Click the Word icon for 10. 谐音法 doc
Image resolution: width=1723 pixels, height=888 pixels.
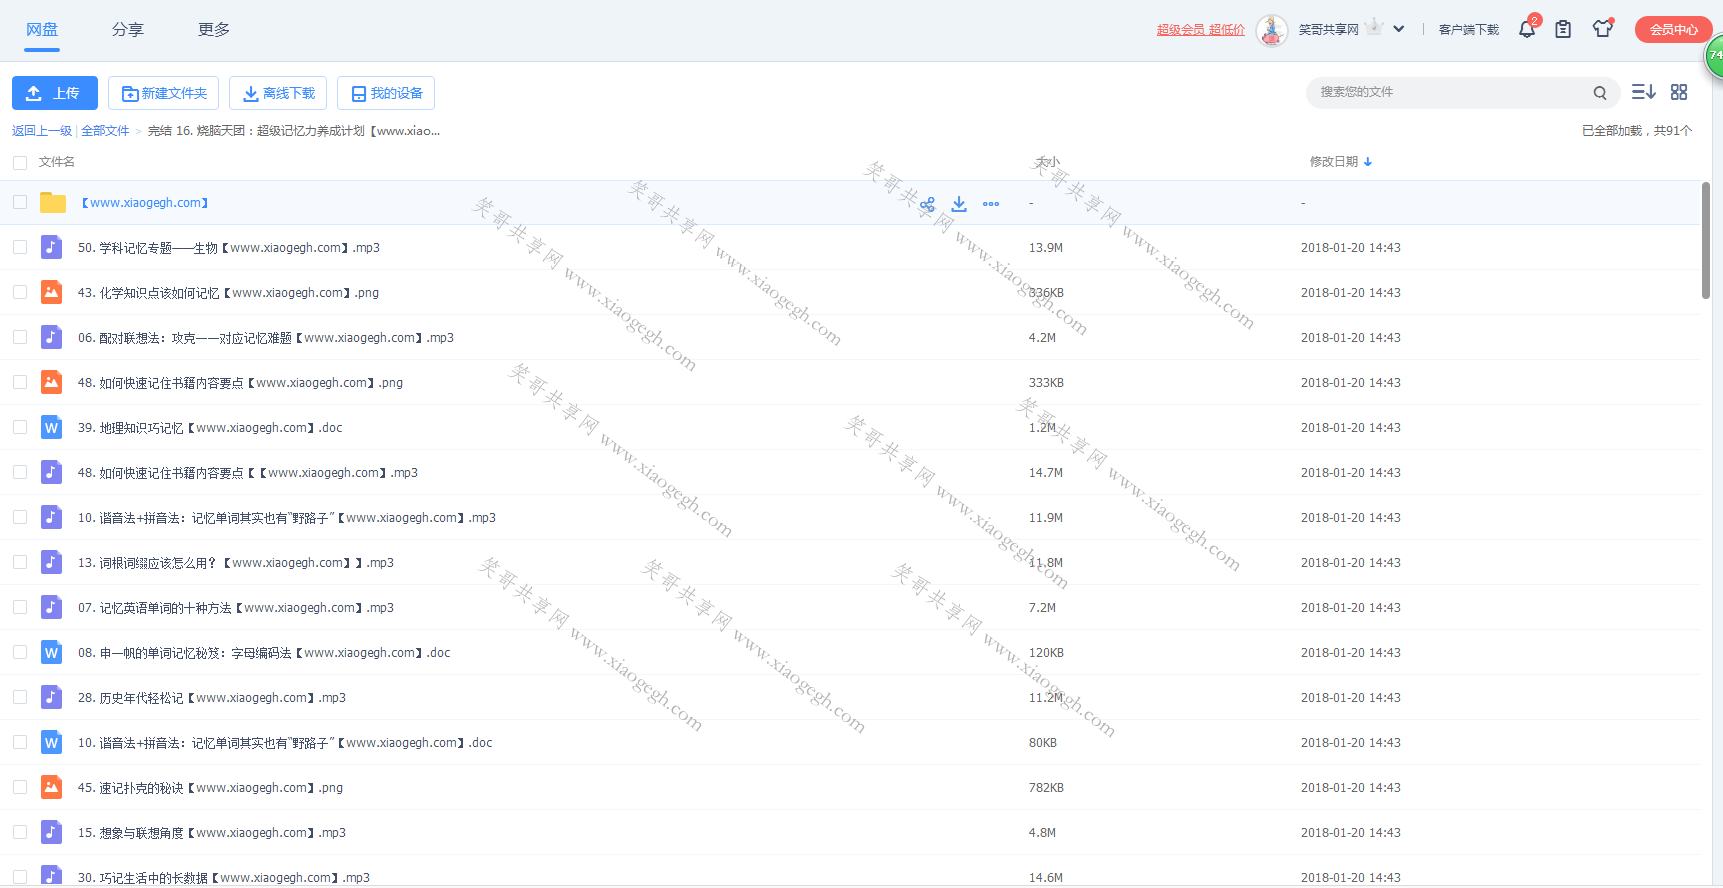click(x=51, y=742)
